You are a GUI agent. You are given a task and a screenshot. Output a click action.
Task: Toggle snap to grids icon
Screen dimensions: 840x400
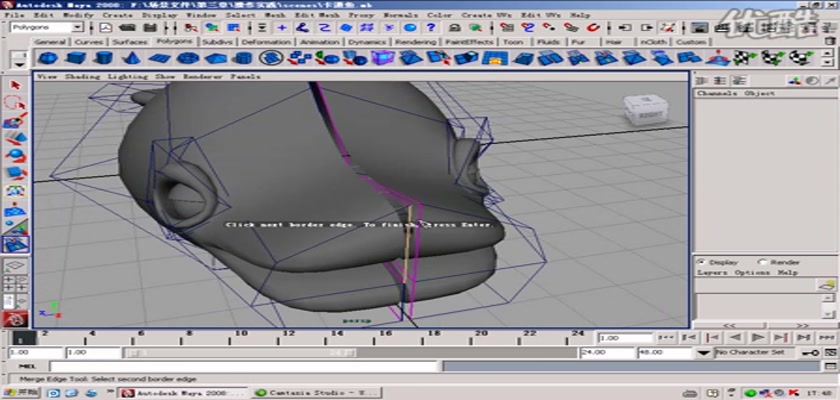(x=506, y=27)
